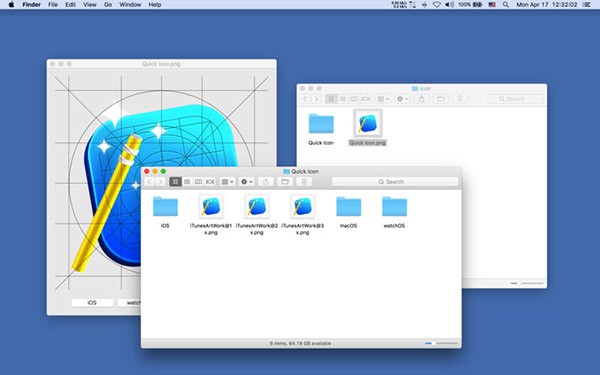
Task: Click the trash button in Quick Icon window
Action: pos(304,181)
